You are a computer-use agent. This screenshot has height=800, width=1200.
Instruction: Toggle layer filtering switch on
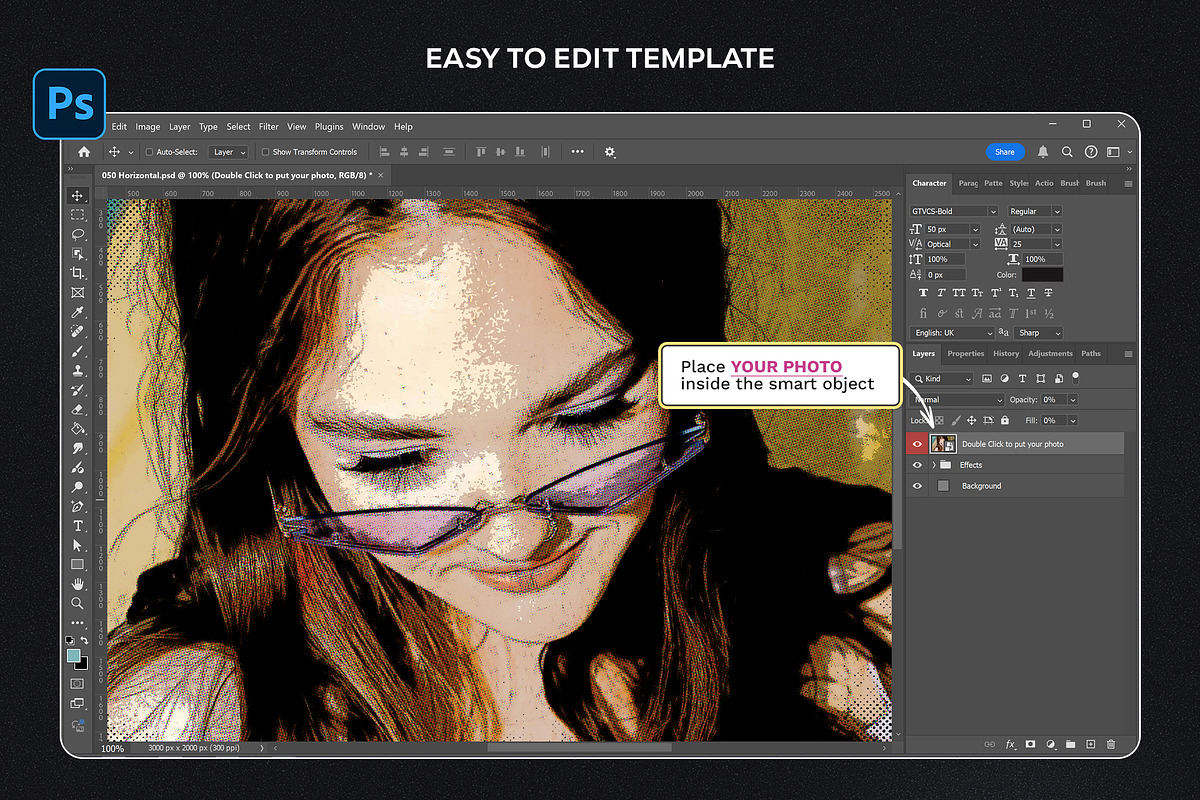tap(1075, 378)
